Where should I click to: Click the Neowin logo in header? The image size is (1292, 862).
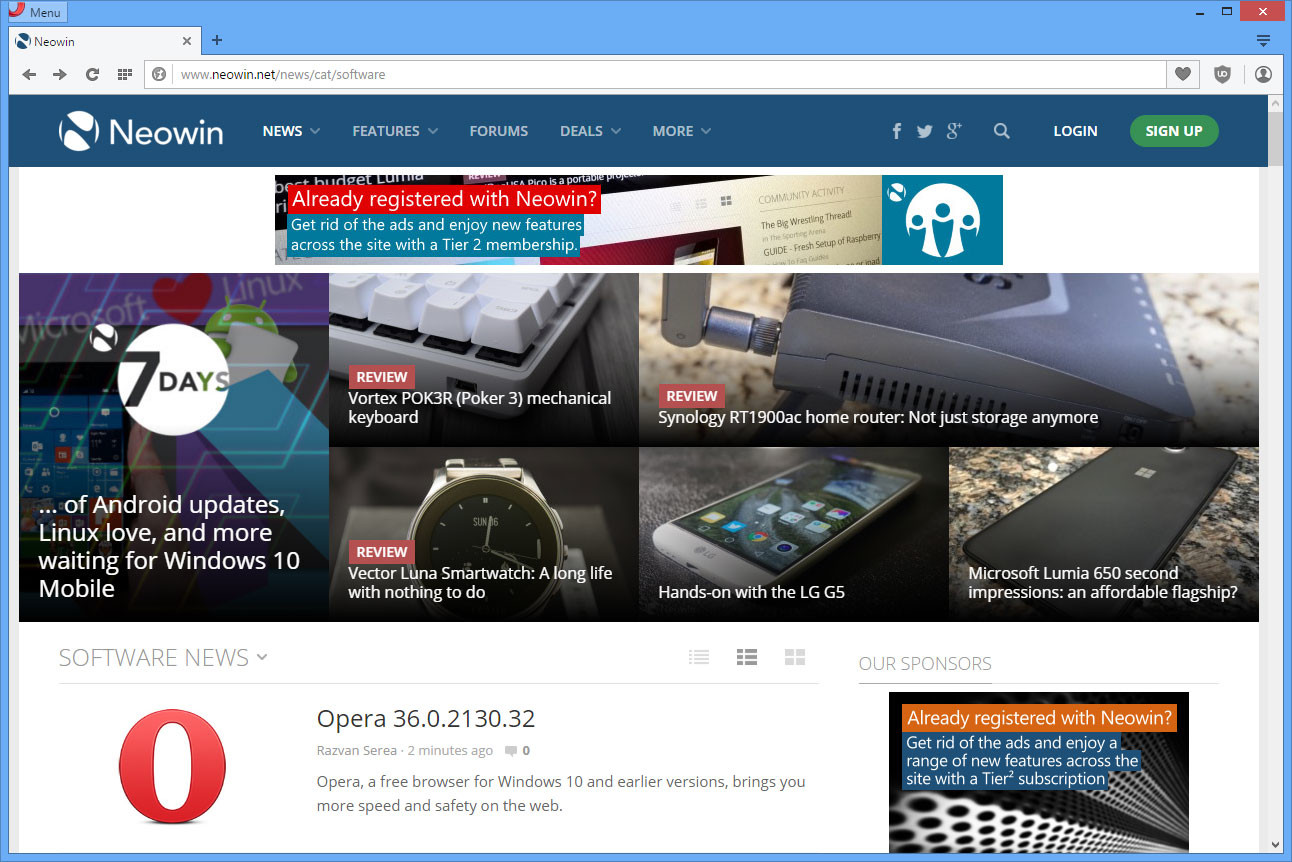141,131
